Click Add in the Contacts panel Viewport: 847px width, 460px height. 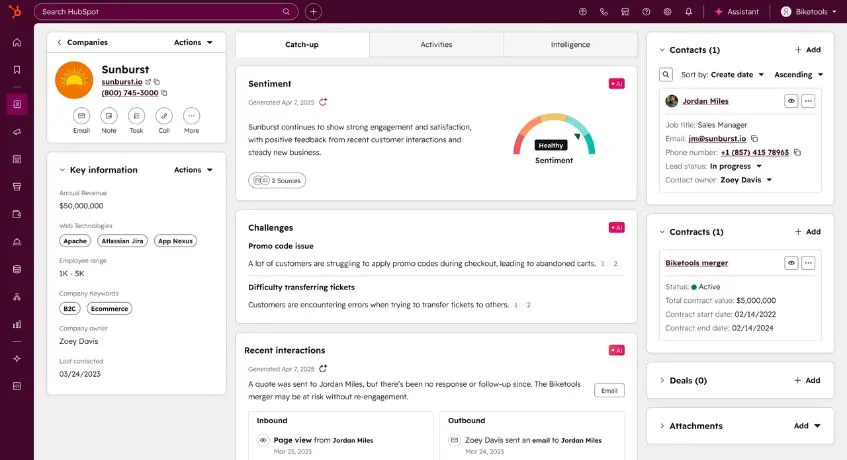tap(808, 50)
